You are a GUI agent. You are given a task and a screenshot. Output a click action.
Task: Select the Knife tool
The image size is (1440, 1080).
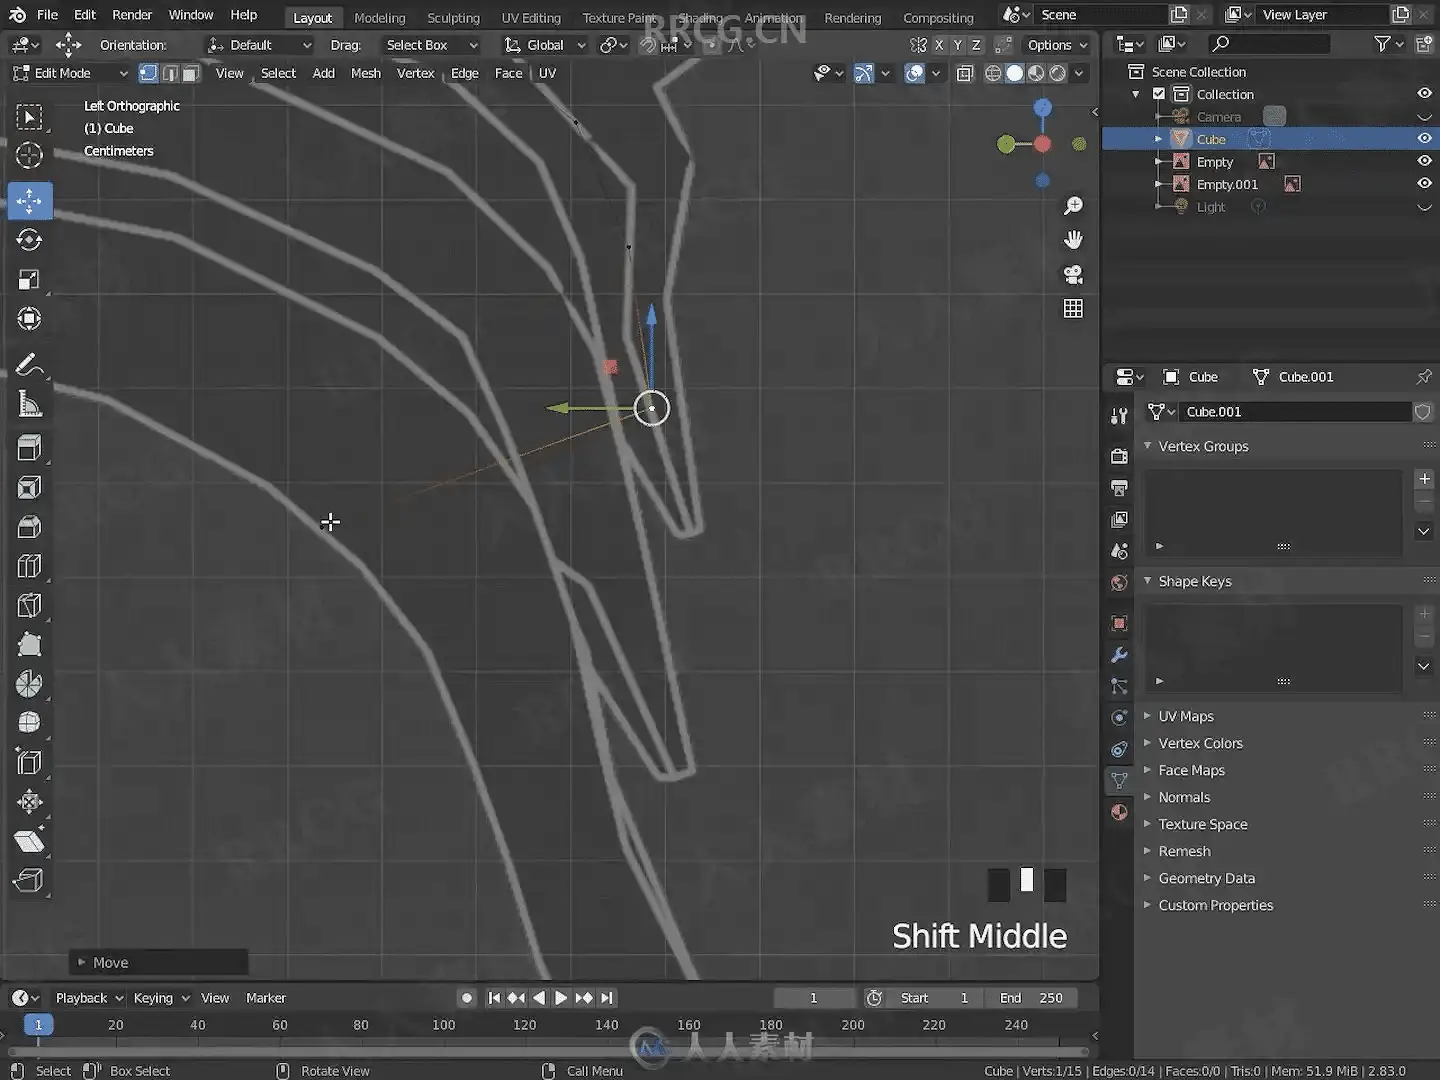(29, 605)
